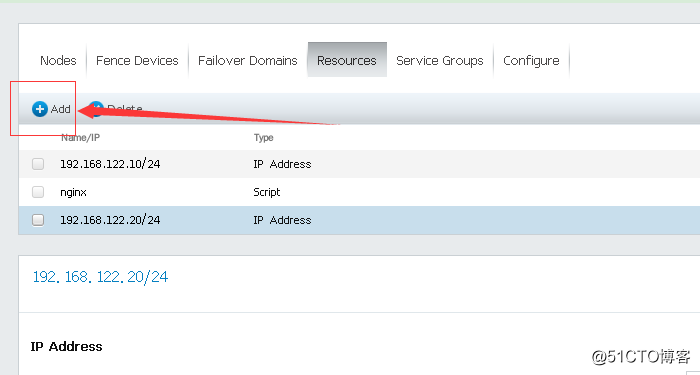Switch to the Fence Devices tab
Image resolution: width=700 pixels, height=375 pixels.
[x=137, y=60]
